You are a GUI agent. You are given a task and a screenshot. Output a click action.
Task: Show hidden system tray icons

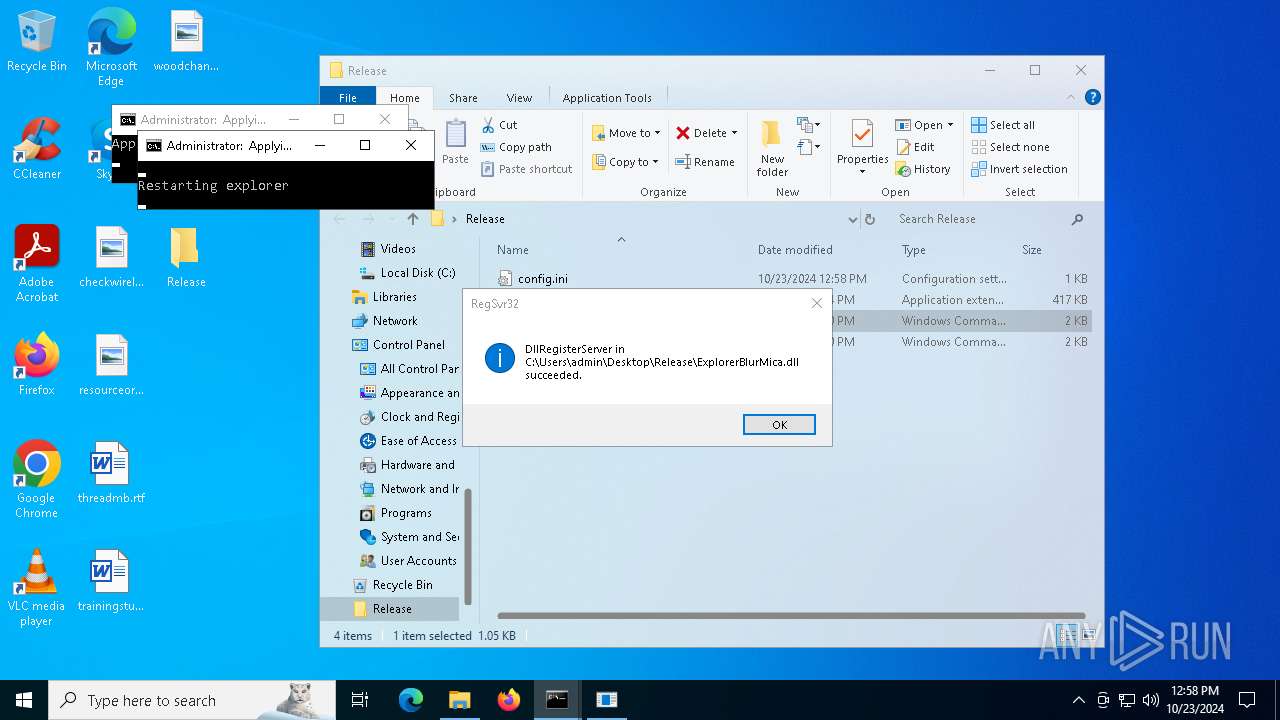[x=1078, y=700]
